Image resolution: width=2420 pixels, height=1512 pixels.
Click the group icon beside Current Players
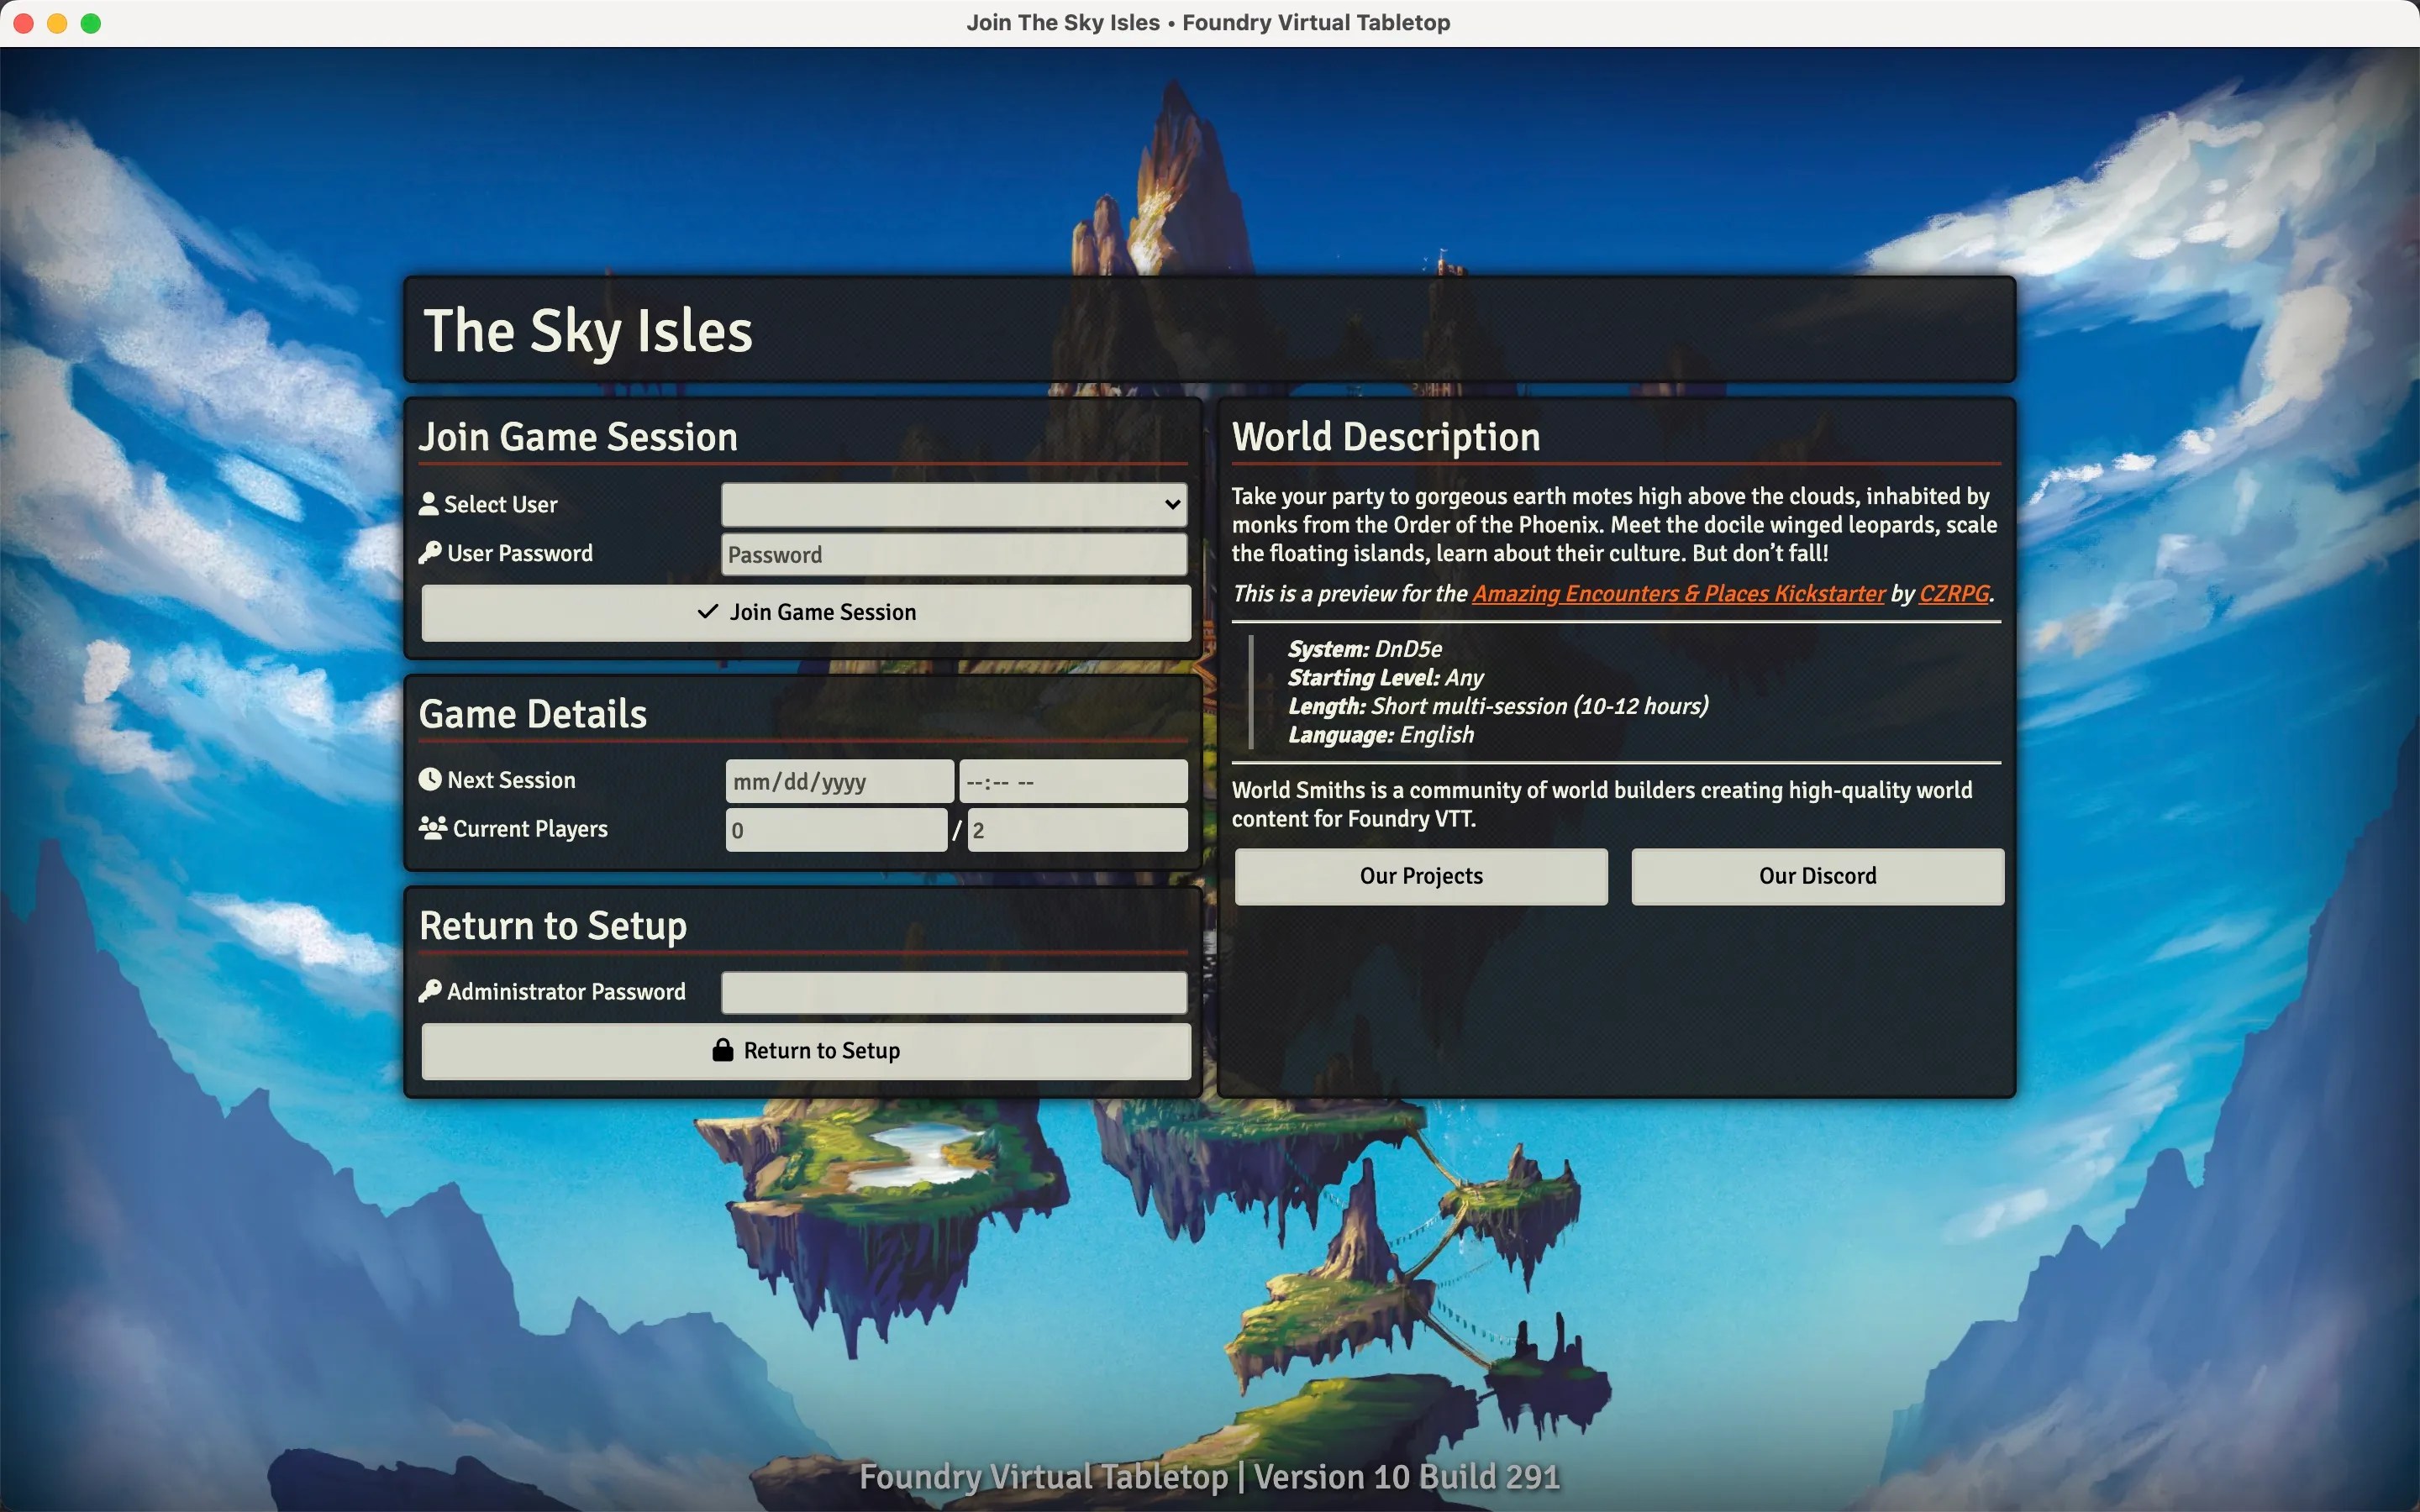[x=432, y=828]
